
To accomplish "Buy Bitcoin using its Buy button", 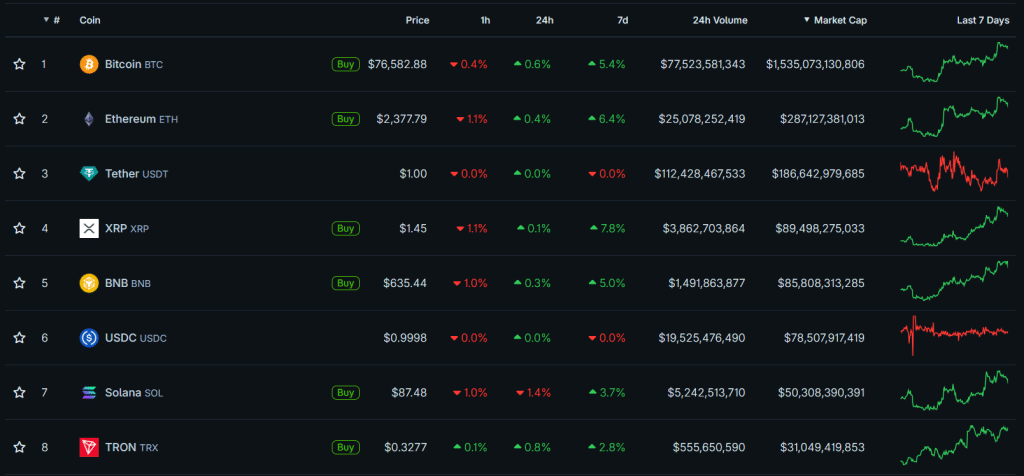I will point(345,64).
